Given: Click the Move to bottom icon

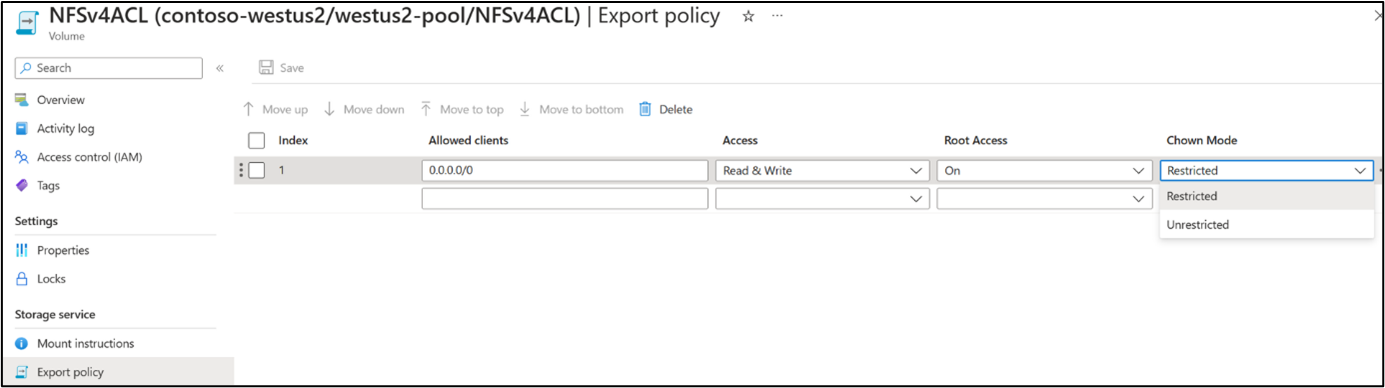Looking at the screenshot, I should (x=524, y=109).
